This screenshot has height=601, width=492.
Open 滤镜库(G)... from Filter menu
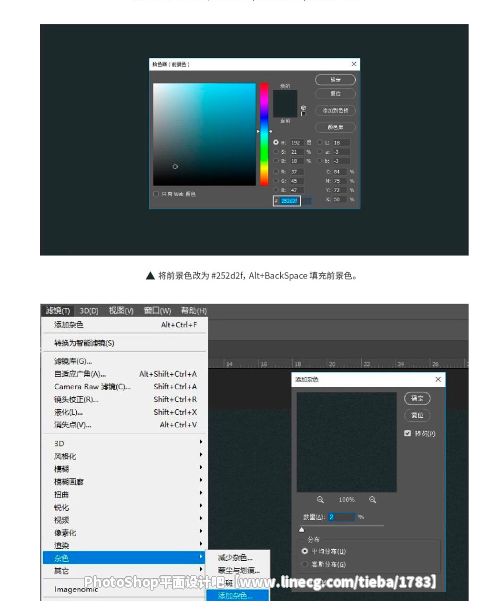point(125,361)
